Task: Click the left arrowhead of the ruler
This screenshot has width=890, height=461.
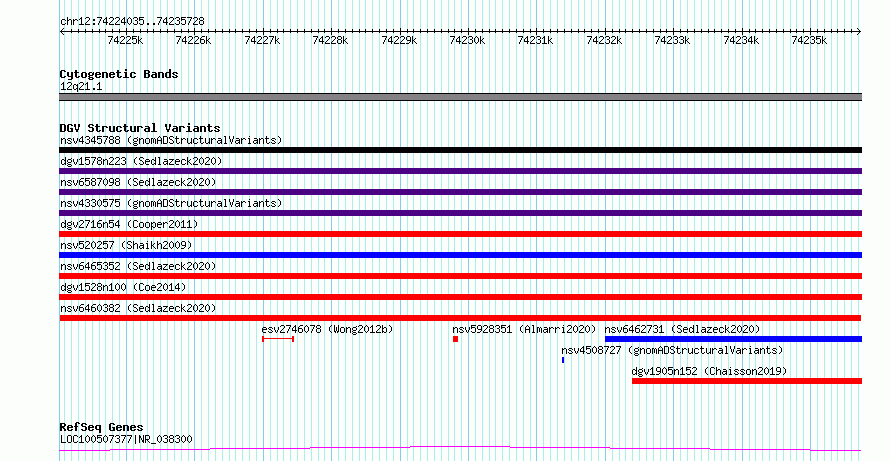Action: click(x=62, y=32)
